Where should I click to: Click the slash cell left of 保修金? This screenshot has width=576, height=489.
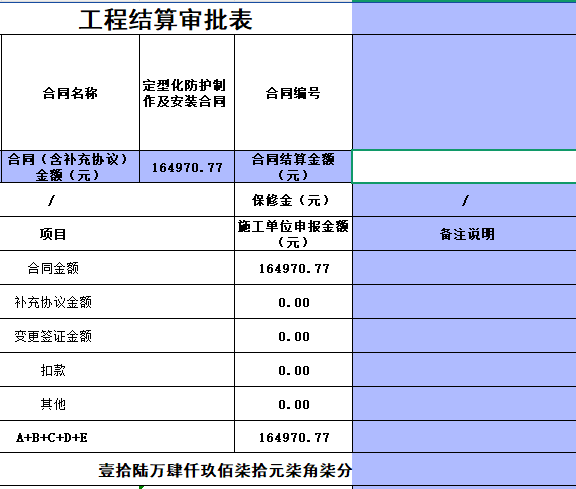(x=117, y=200)
